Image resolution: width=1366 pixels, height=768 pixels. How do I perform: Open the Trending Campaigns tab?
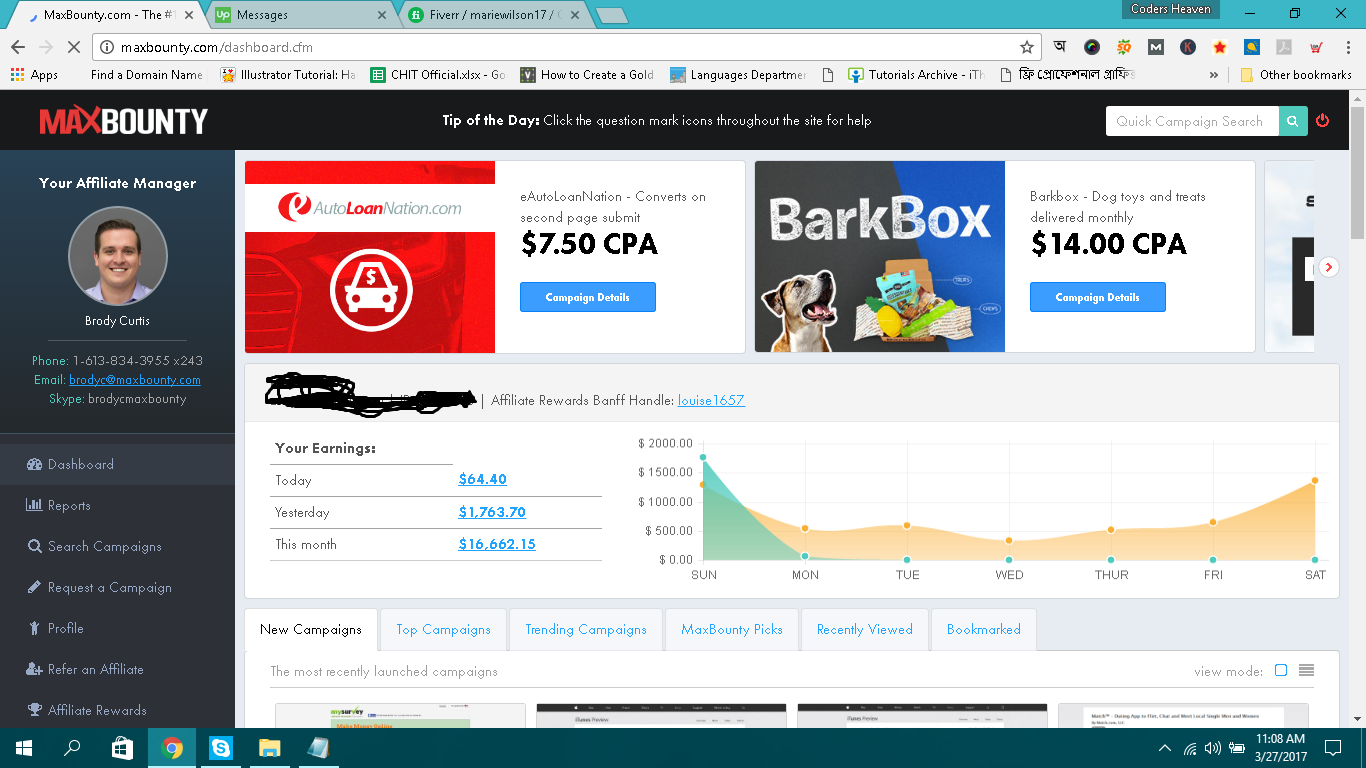[586, 630]
